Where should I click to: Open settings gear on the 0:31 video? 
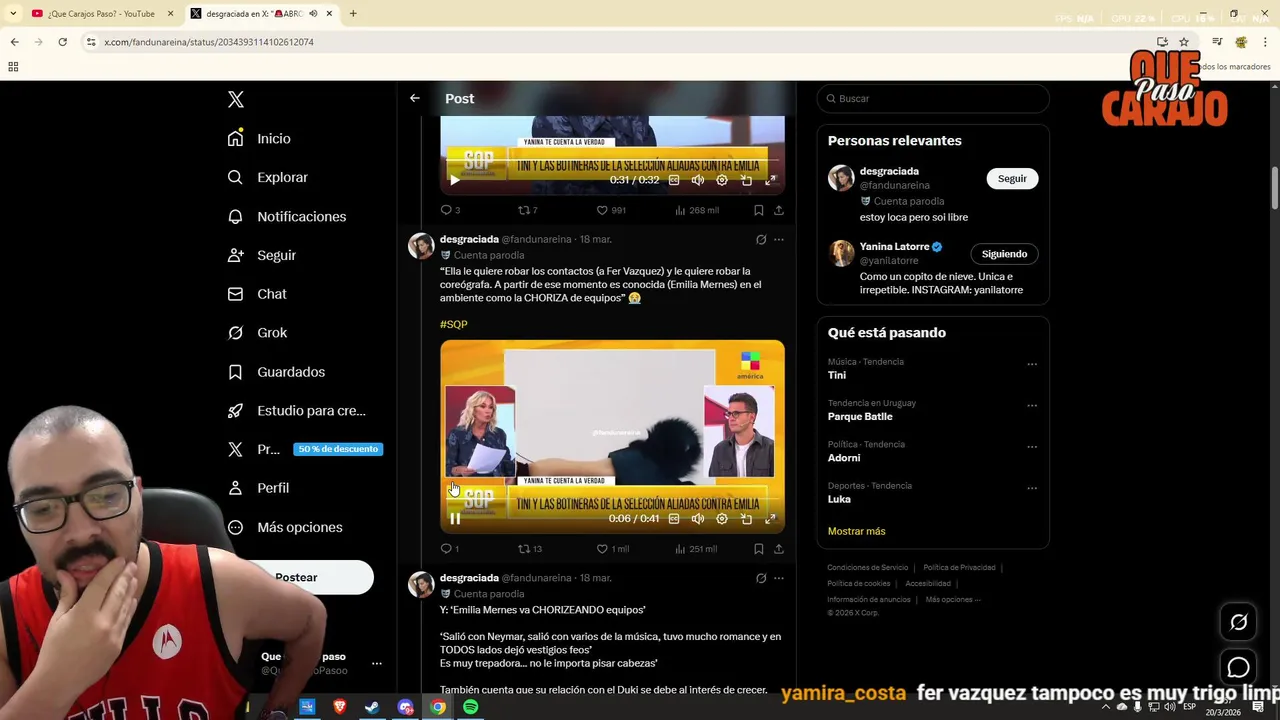(722, 180)
